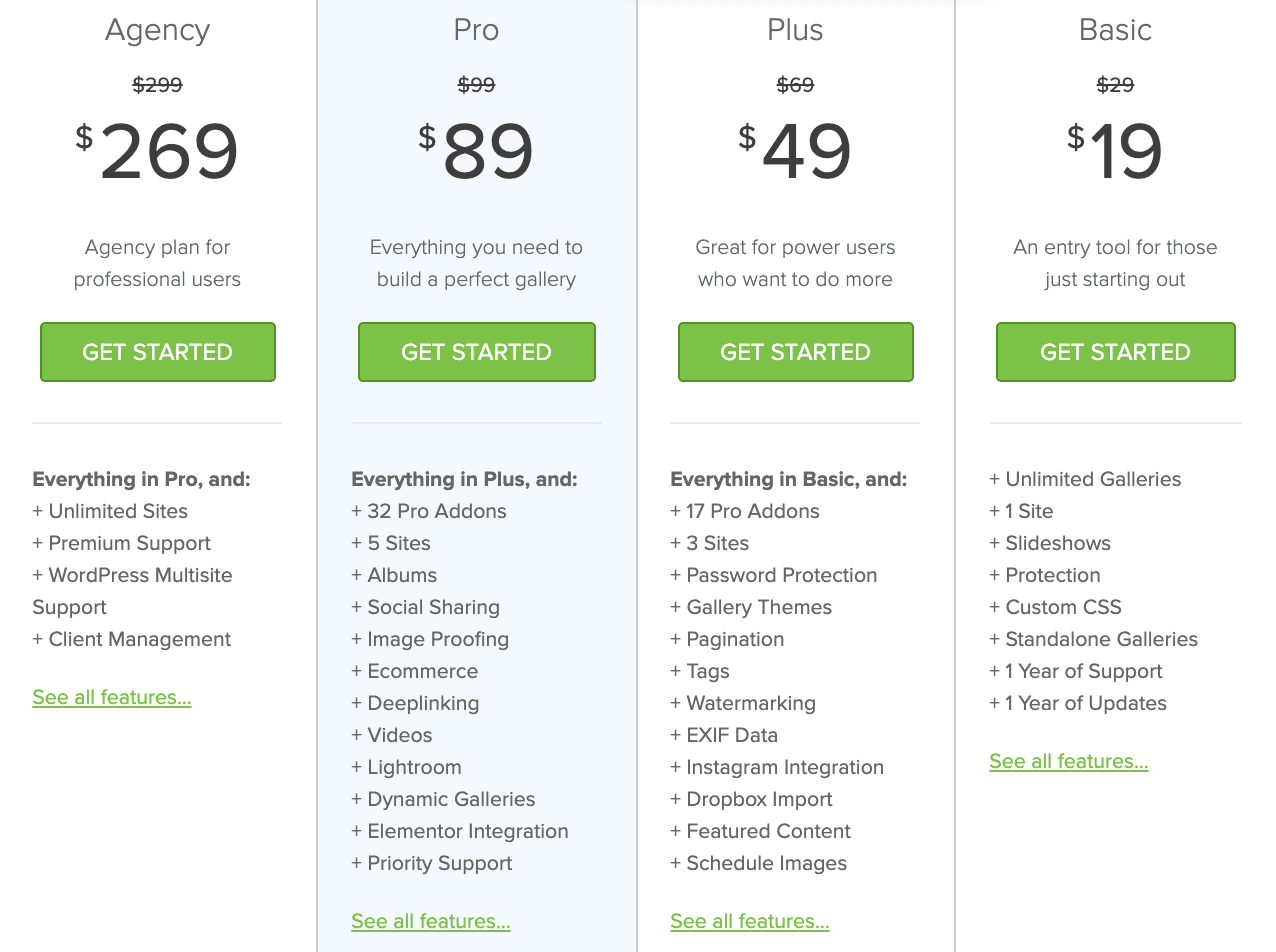Click the crossed-out $69 Plus price
This screenshot has width=1276, height=952.
click(795, 85)
